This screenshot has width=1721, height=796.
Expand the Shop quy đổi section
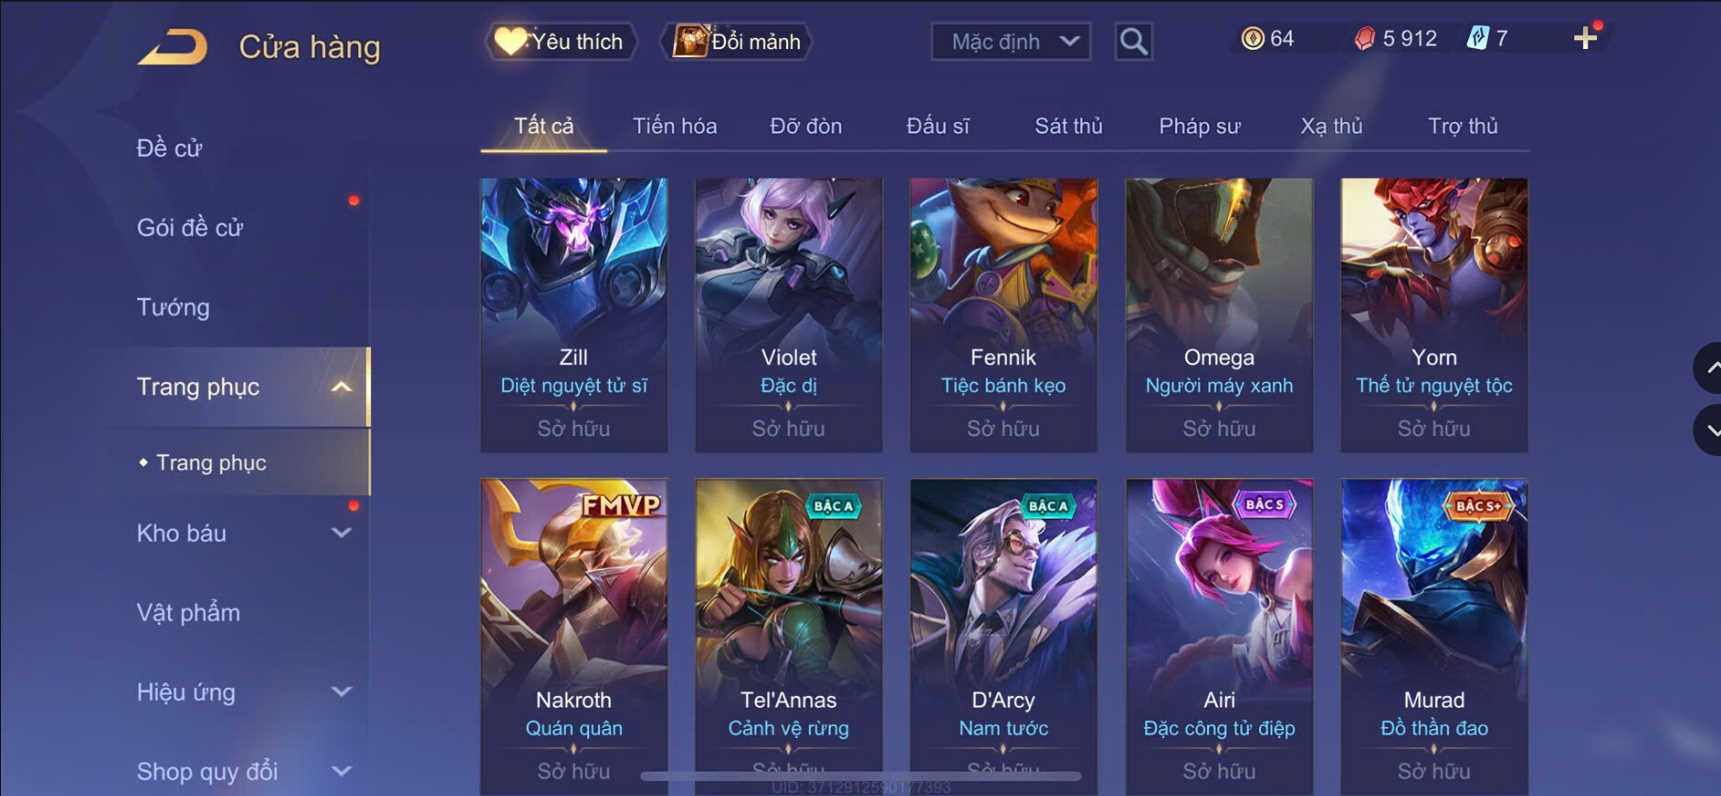(x=341, y=771)
